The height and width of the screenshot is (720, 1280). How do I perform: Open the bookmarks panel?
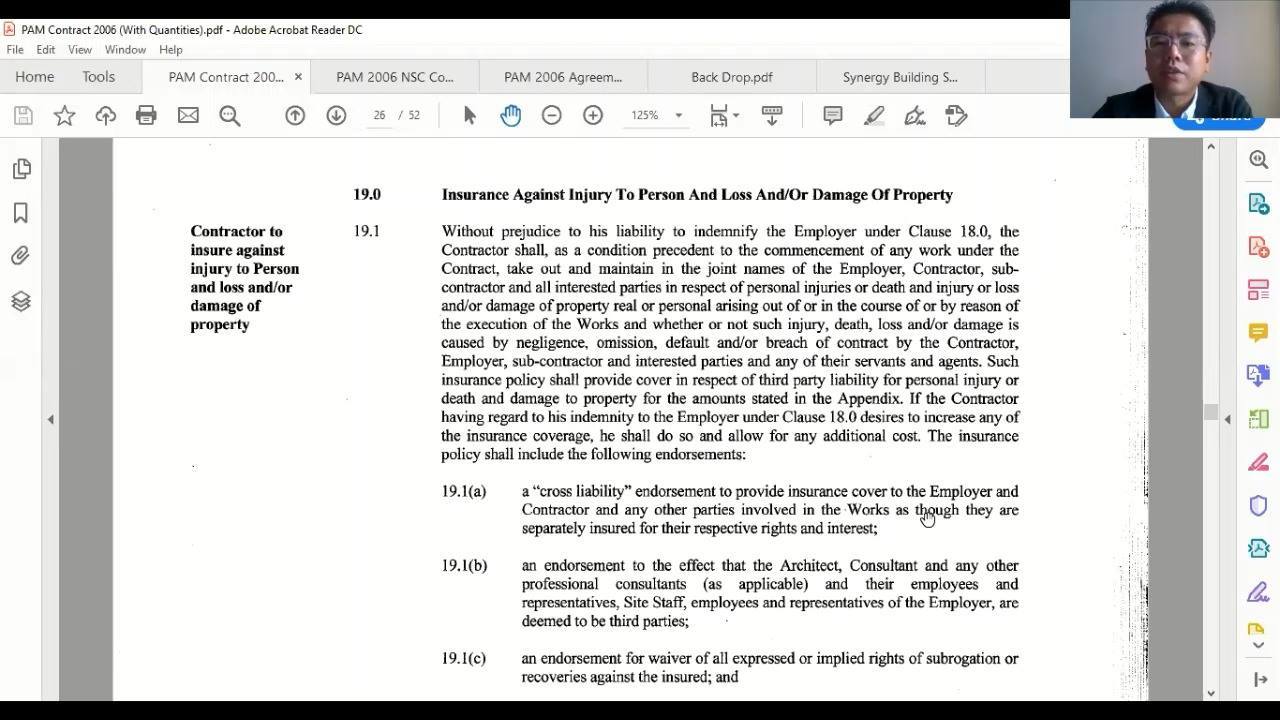click(21, 213)
